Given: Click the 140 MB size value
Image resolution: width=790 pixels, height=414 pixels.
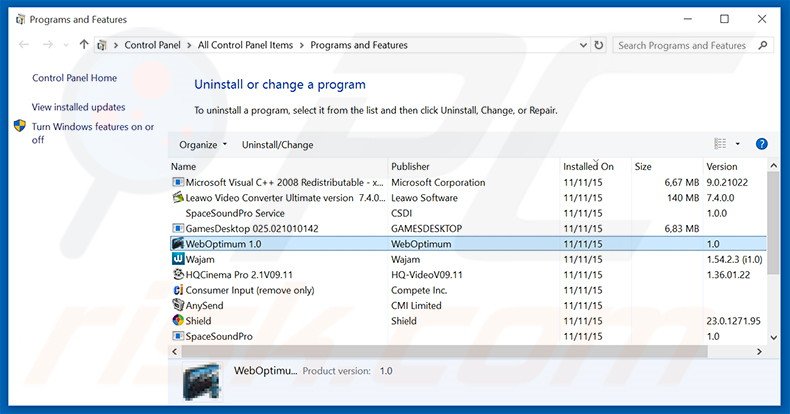Looking at the screenshot, I should [683, 198].
